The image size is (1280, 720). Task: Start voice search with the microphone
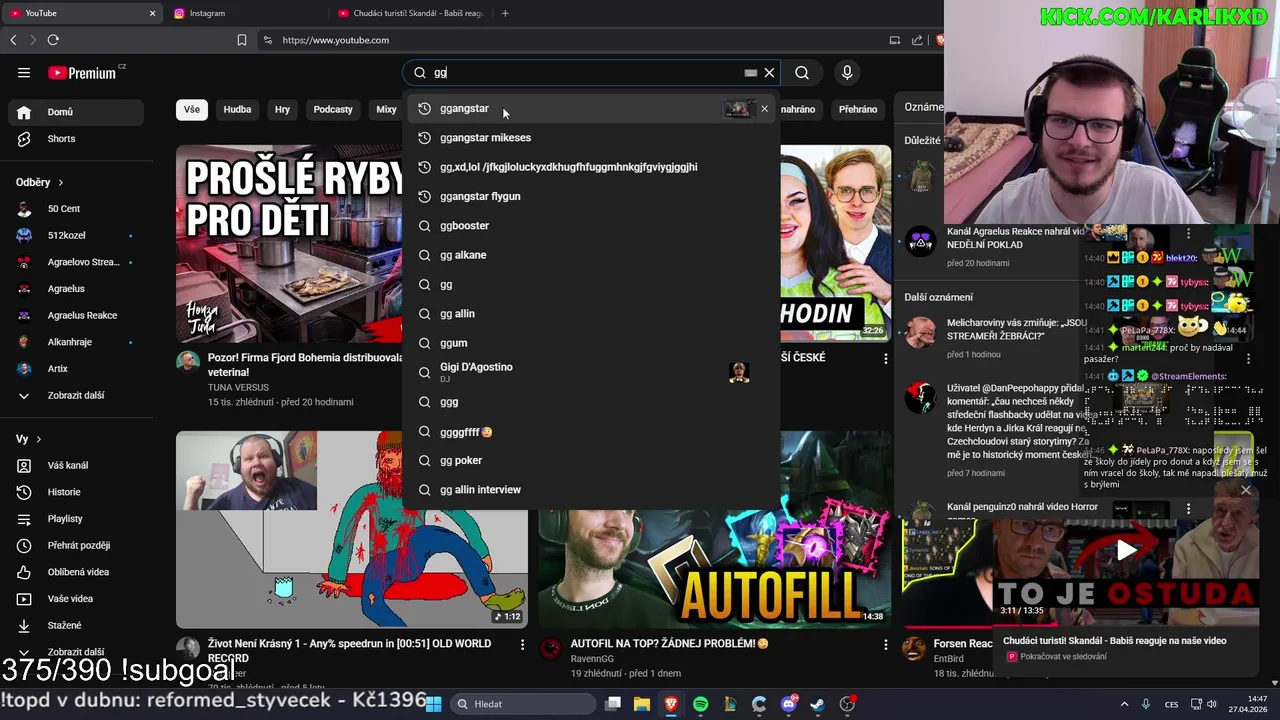tap(847, 72)
